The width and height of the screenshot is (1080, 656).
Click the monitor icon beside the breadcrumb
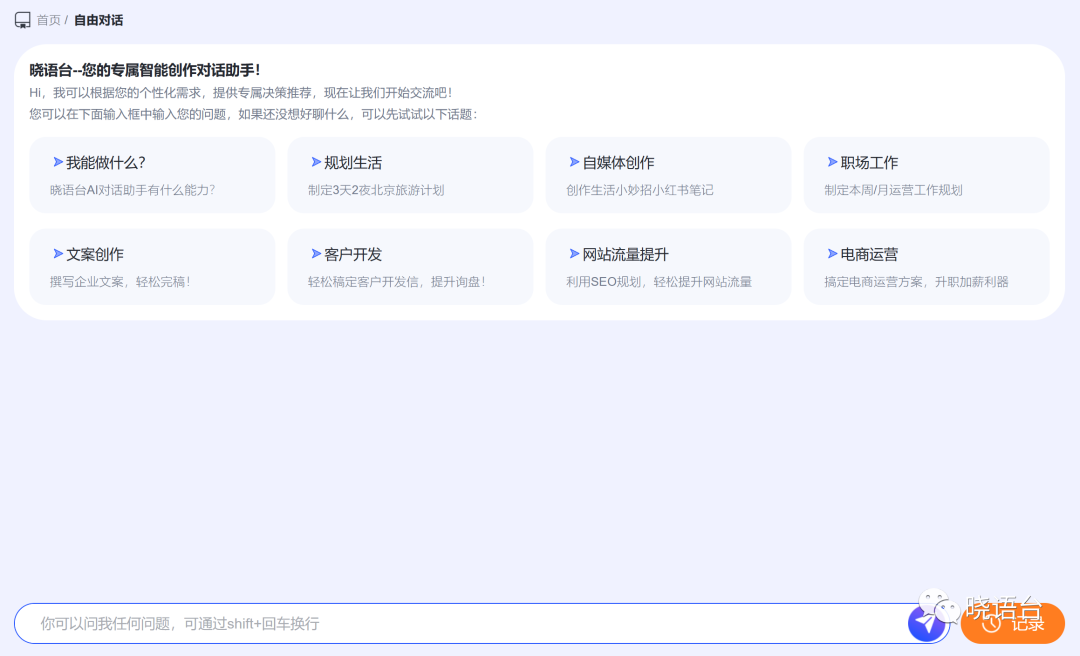pyautogui.click(x=22, y=19)
